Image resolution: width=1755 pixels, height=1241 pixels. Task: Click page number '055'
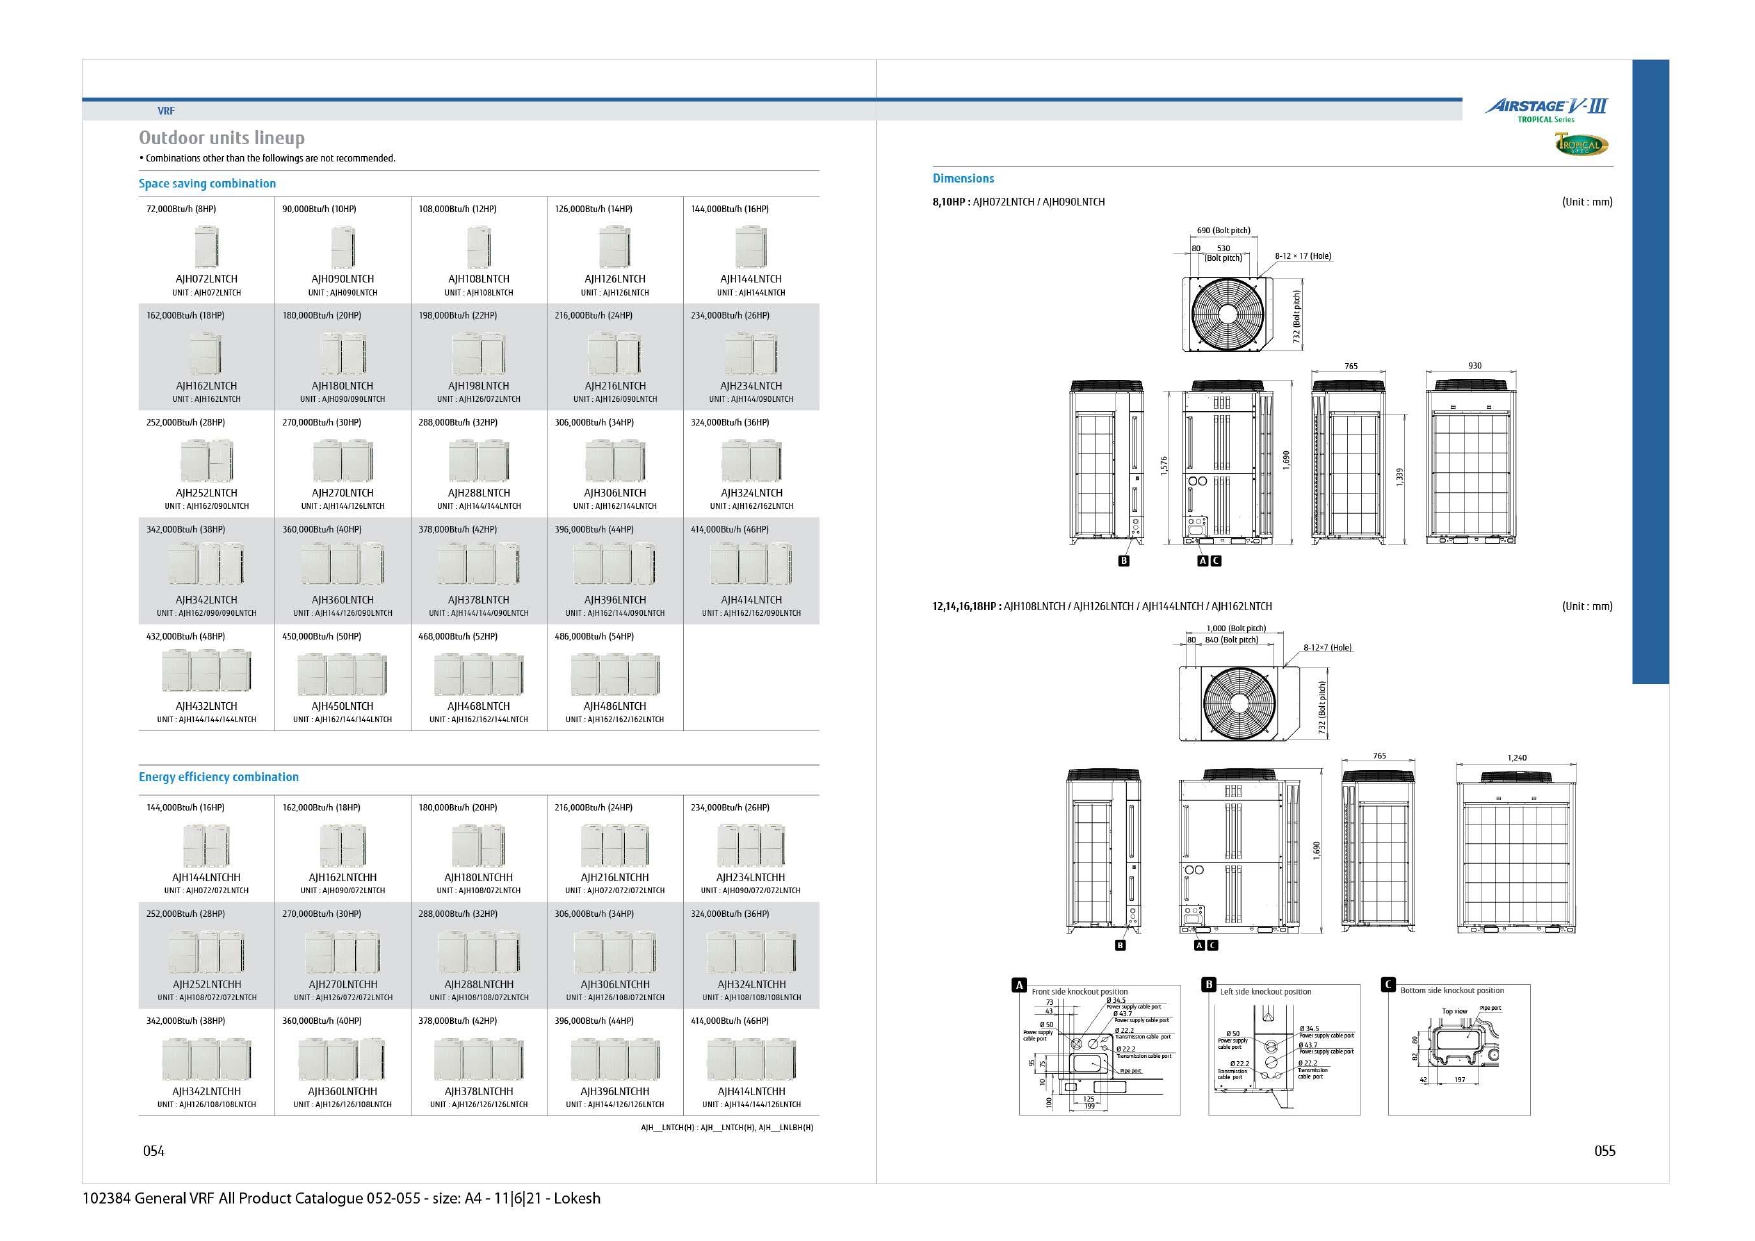(1604, 1152)
